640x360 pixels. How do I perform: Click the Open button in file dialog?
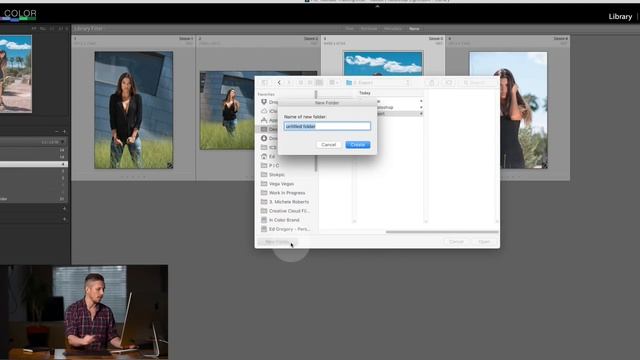484,242
